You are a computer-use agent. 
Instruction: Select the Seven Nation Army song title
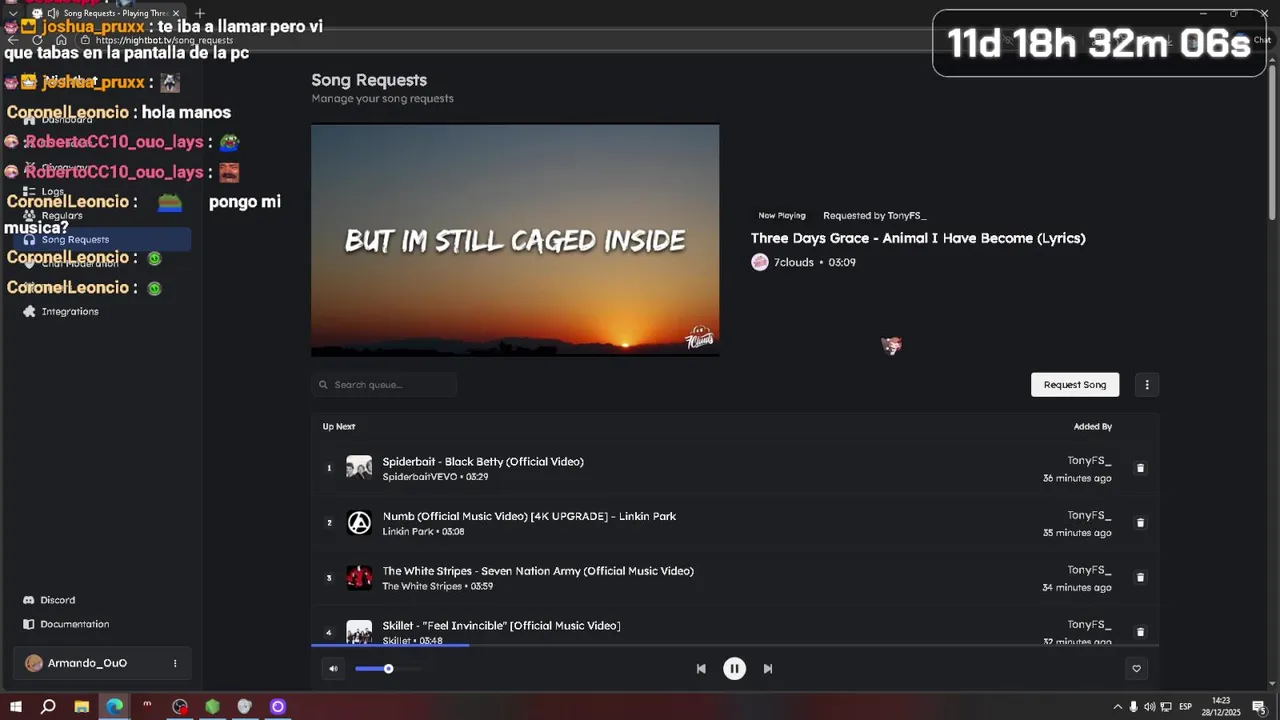point(538,571)
